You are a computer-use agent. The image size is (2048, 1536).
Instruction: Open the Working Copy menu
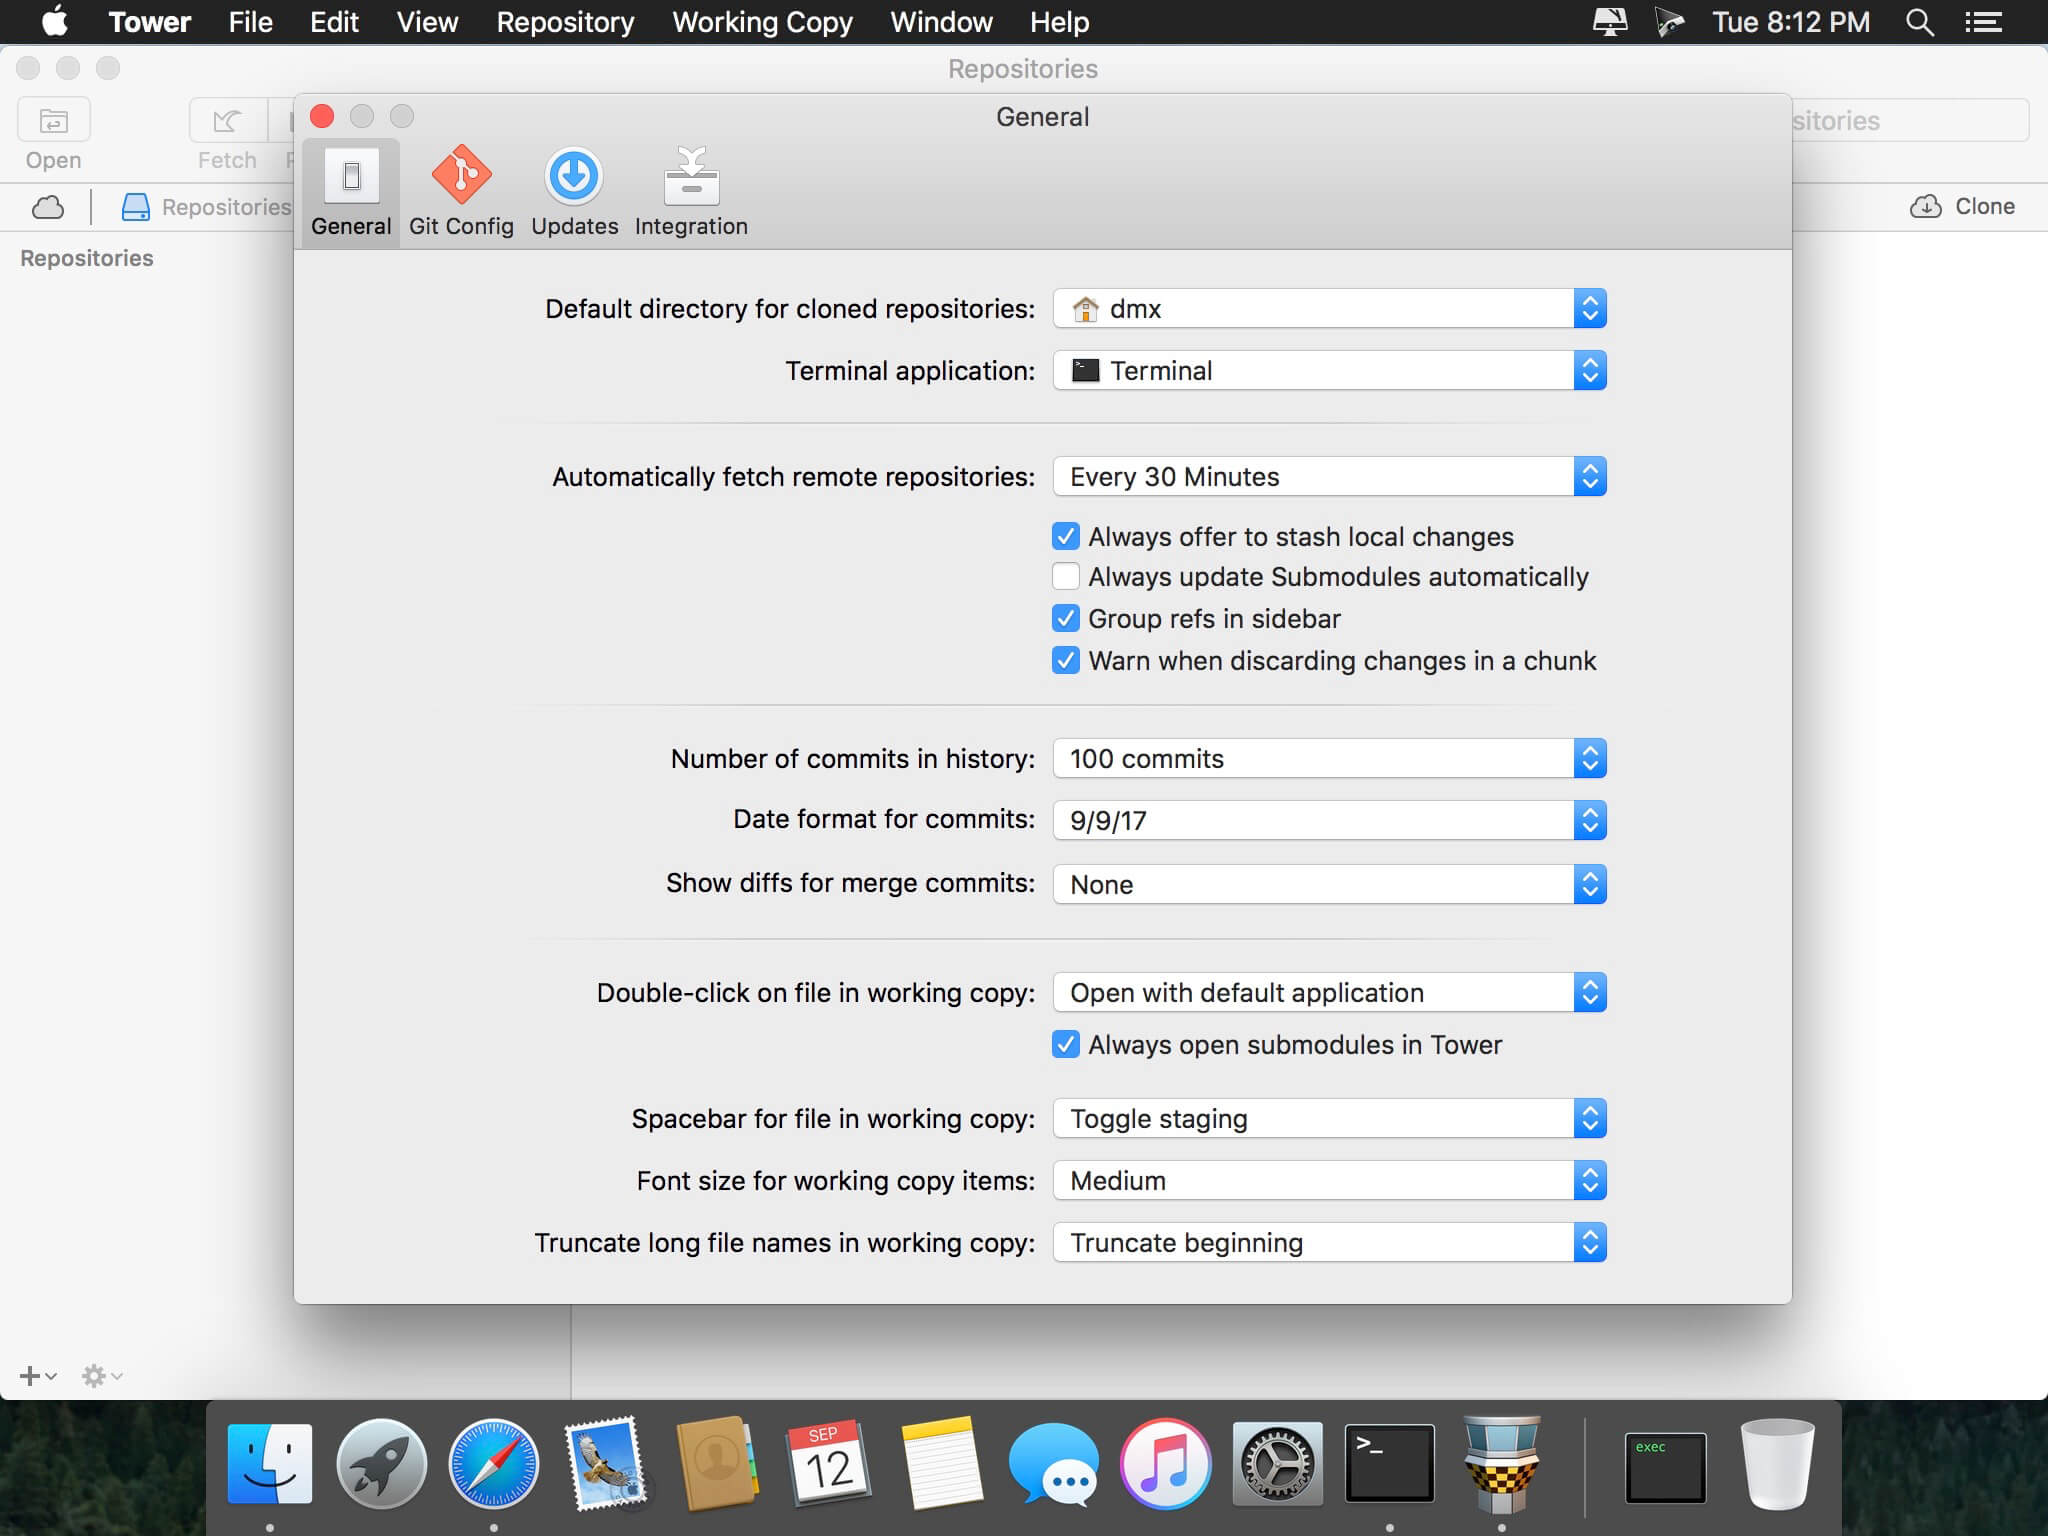pyautogui.click(x=762, y=22)
